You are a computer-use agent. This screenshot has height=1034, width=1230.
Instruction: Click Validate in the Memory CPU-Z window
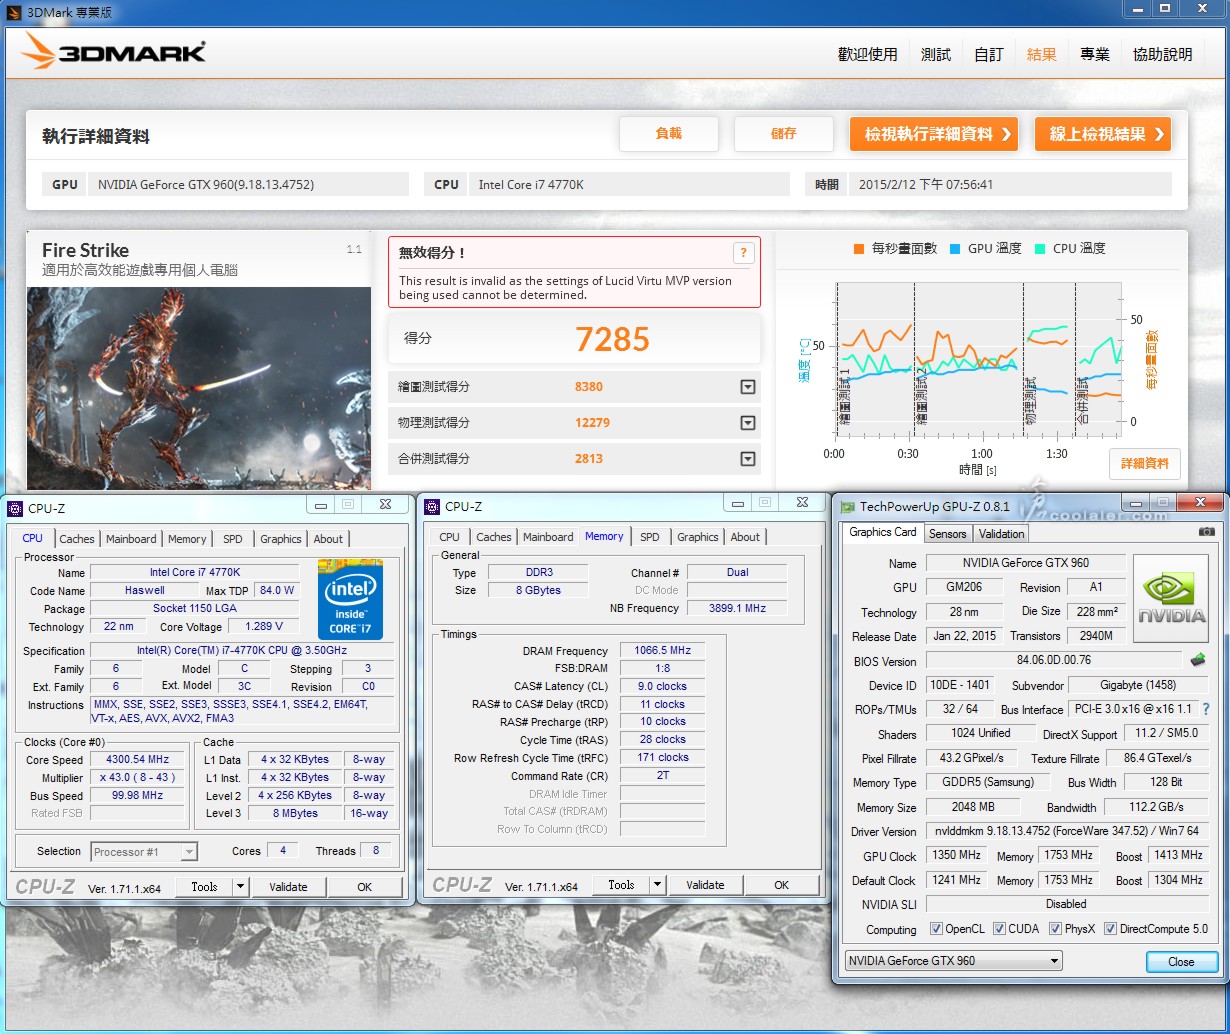pyautogui.click(x=706, y=885)
